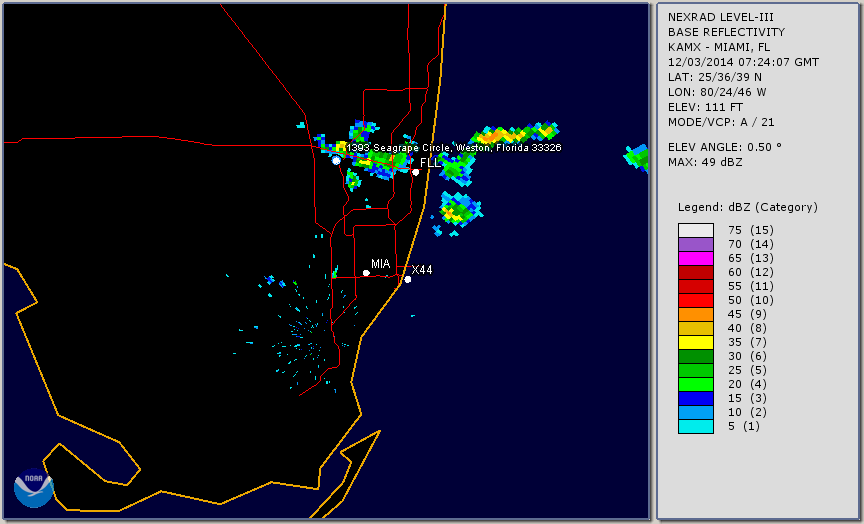Click the 'MAX: 49 dBZ' text

pyautogui.click(x=705, y=162)
